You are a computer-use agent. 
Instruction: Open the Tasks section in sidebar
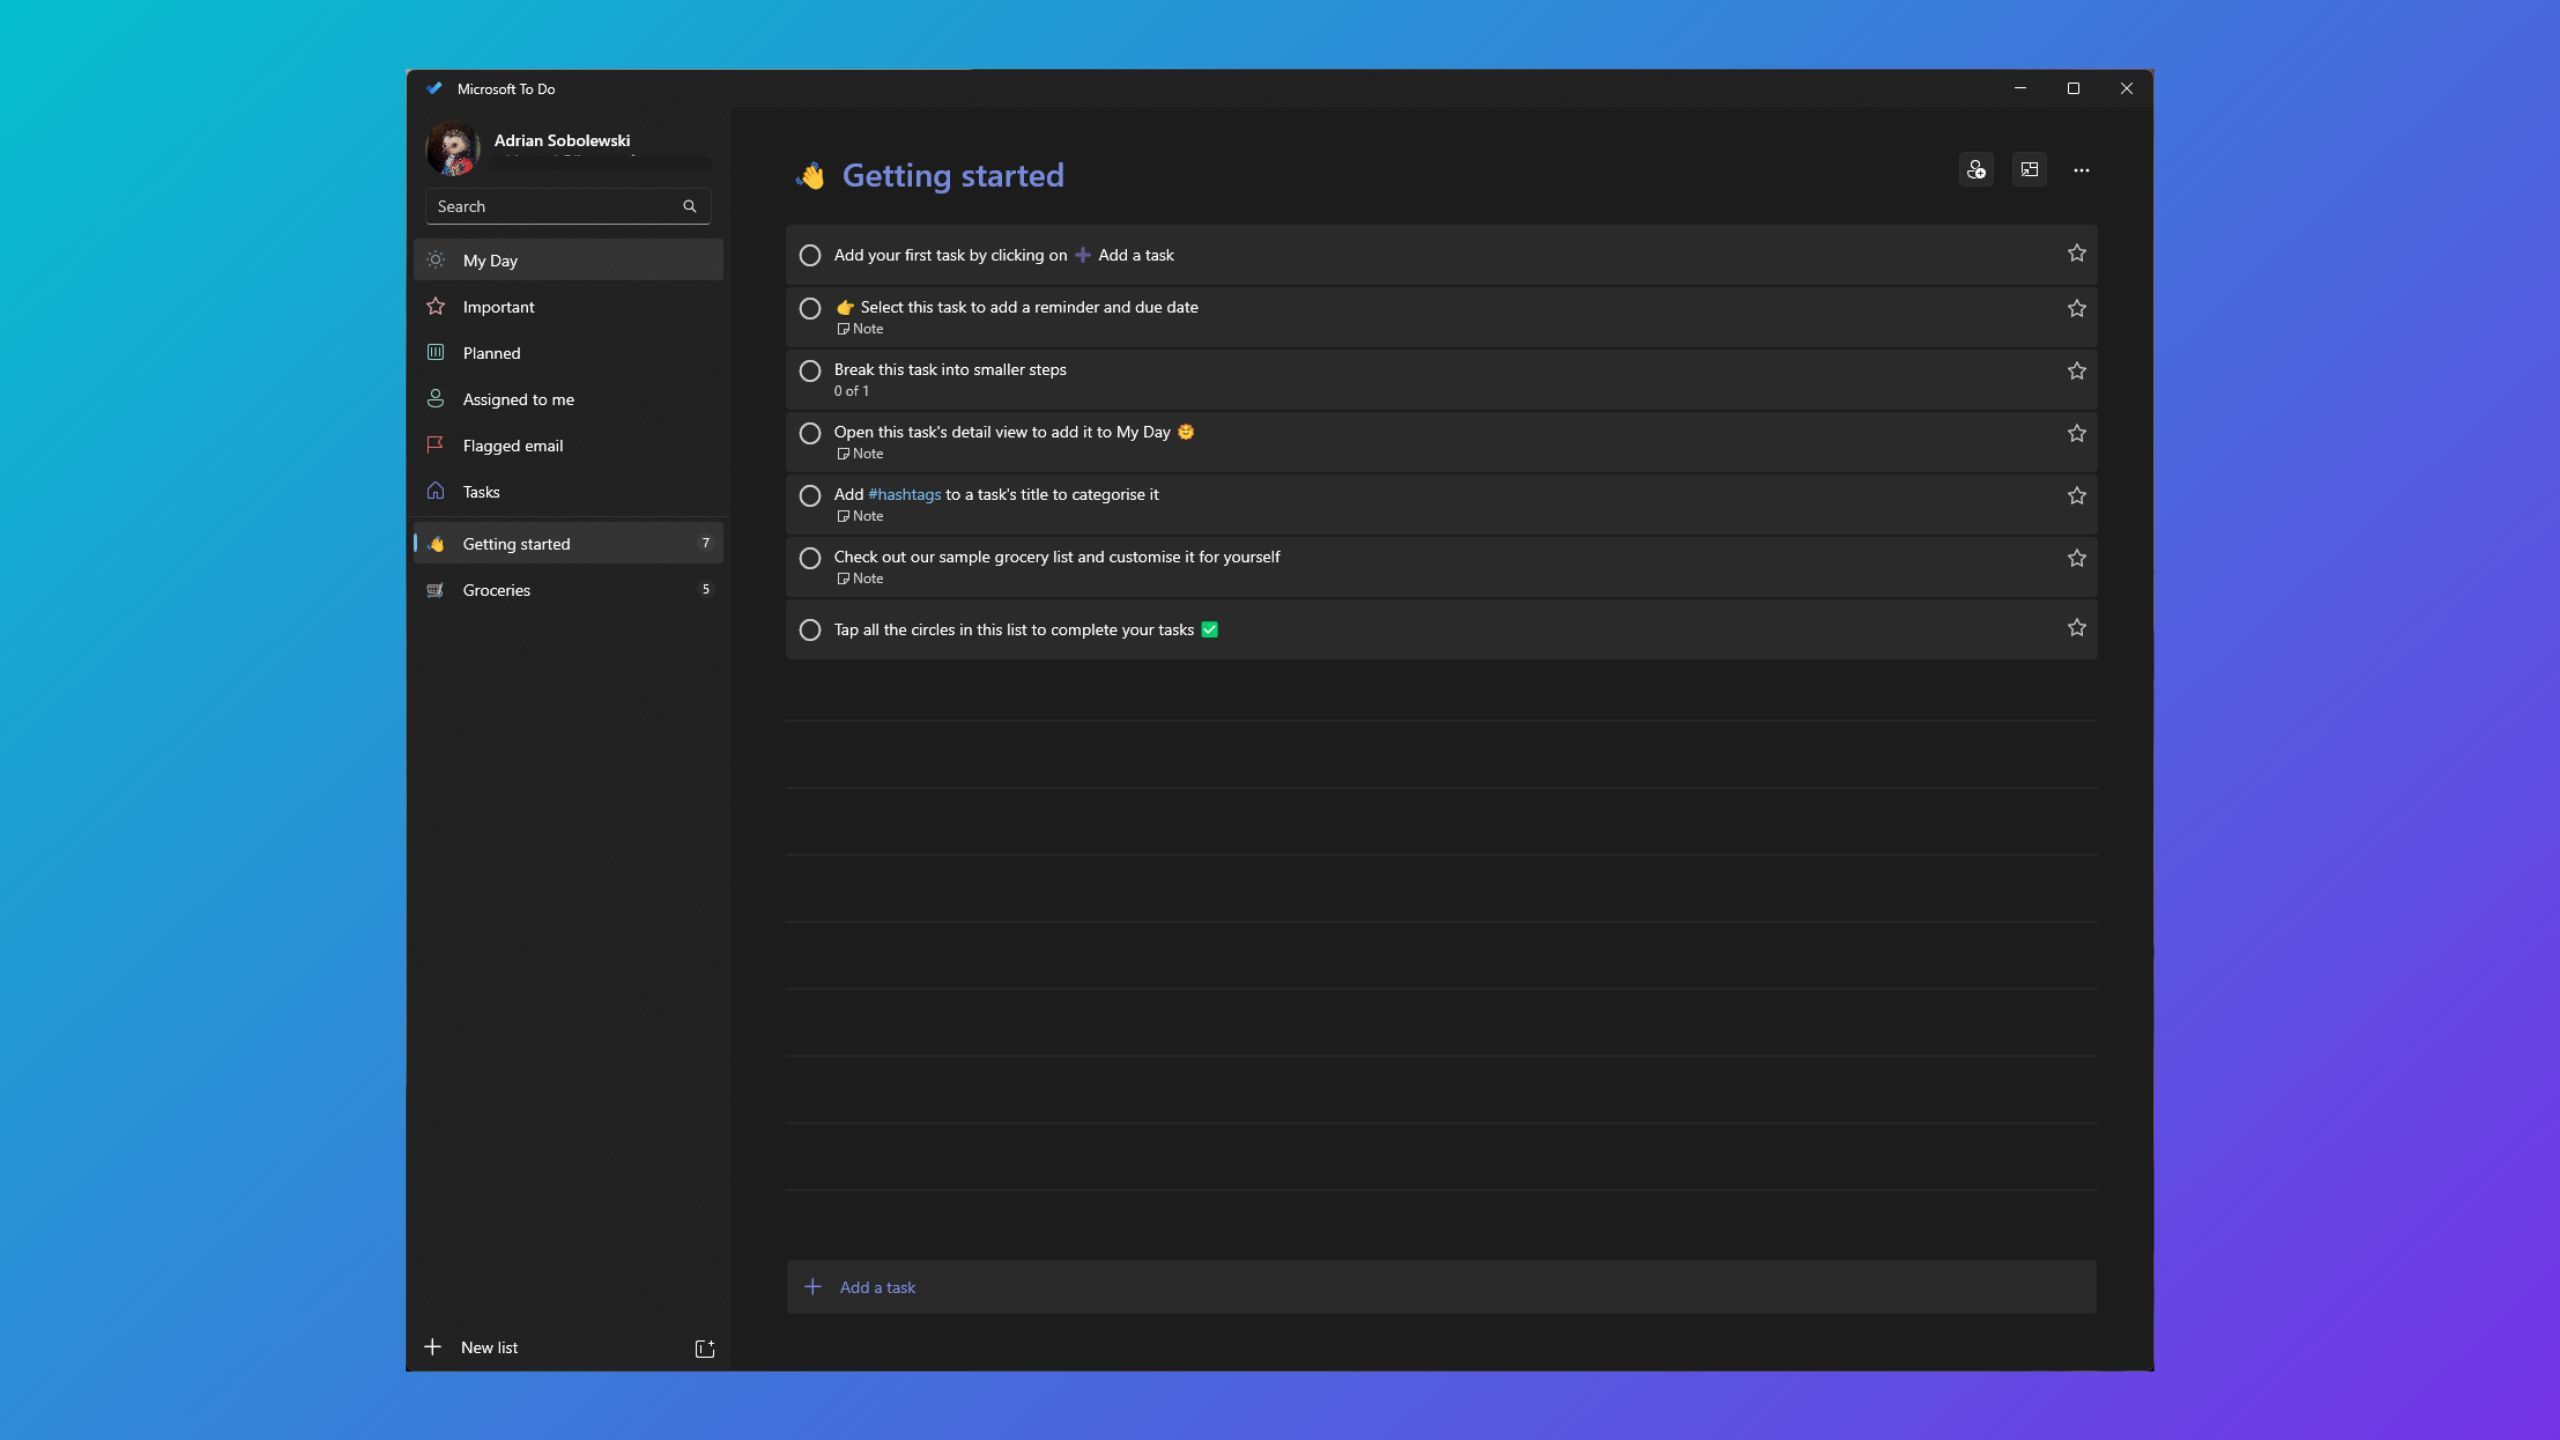tap(482, 491)
